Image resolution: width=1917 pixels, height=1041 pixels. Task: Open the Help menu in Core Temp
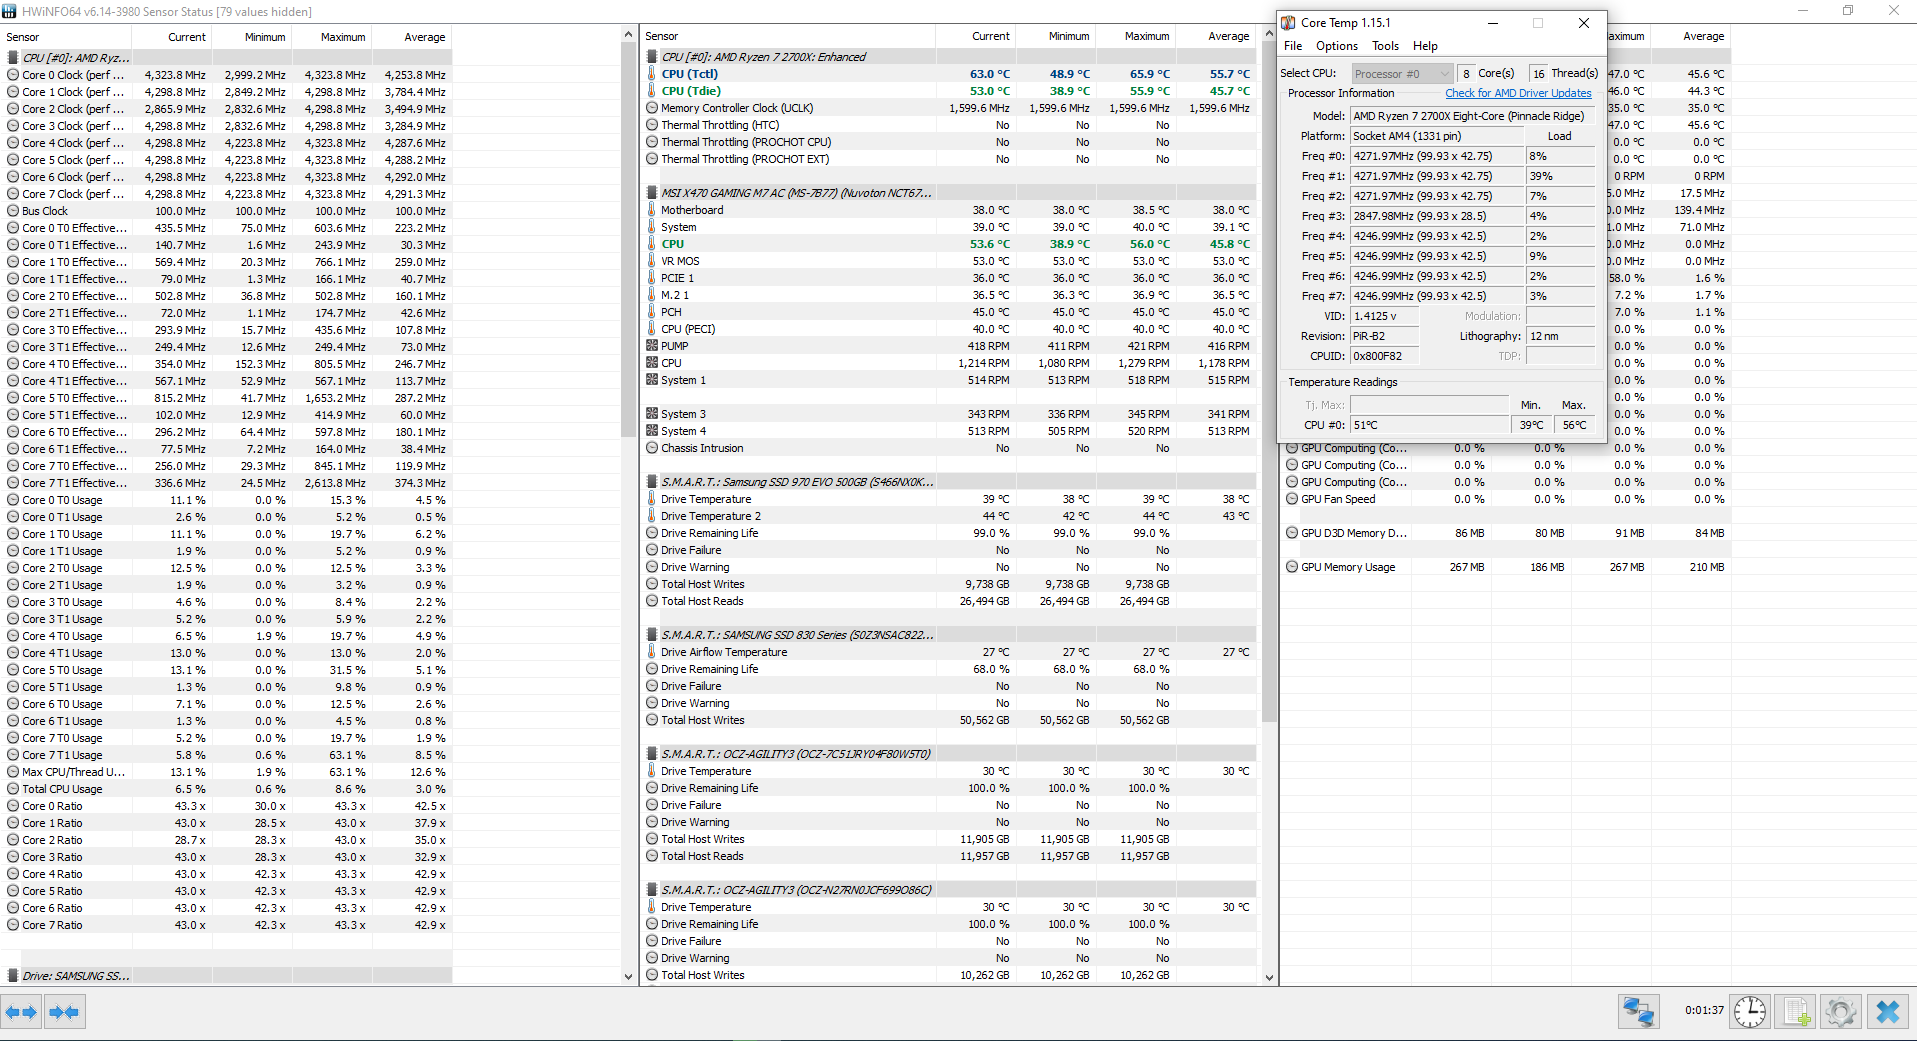click(1425, 46)
